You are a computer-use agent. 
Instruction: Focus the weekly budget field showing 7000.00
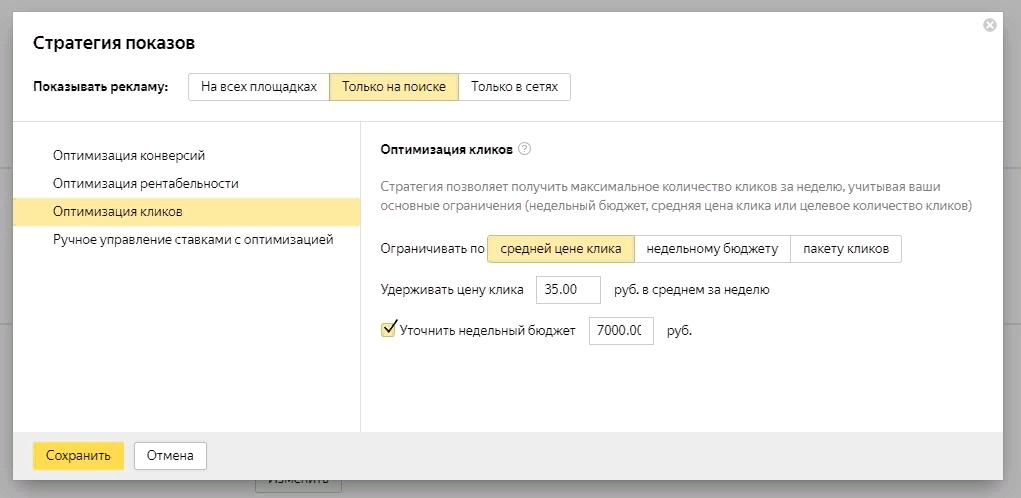click(x=620, y=331)
